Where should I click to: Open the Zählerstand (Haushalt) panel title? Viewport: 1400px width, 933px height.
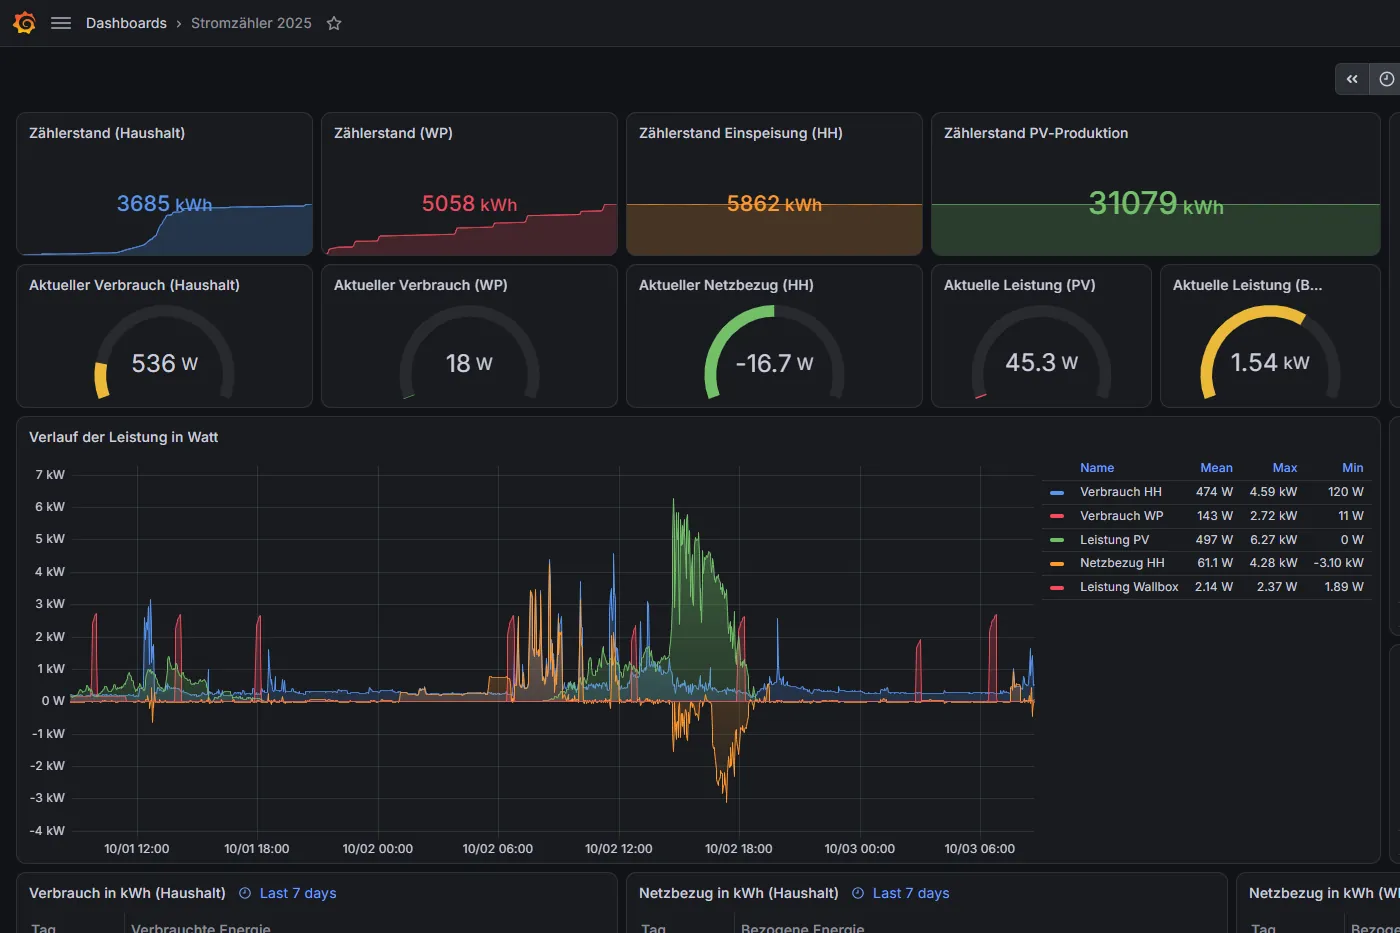(107, 133)
